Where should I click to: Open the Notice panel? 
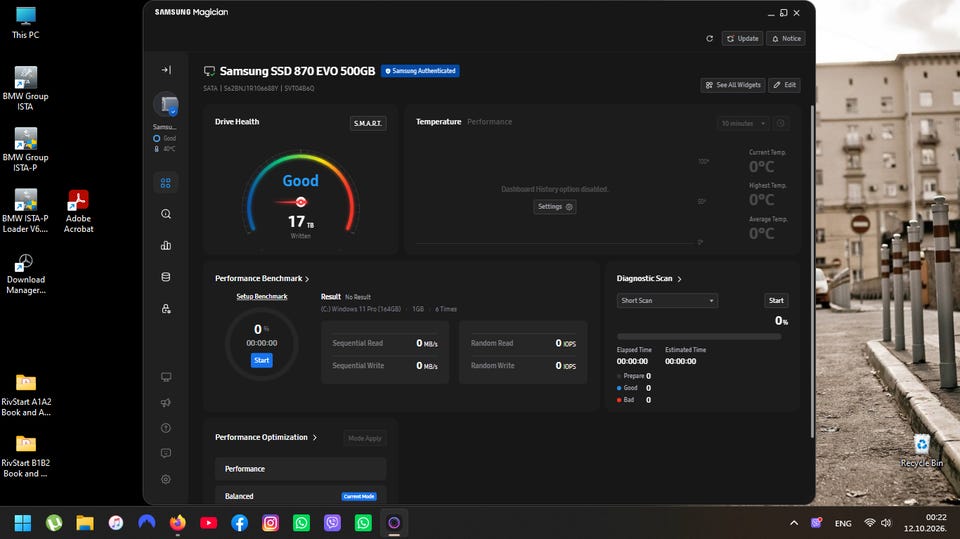(x=786, y=39)
